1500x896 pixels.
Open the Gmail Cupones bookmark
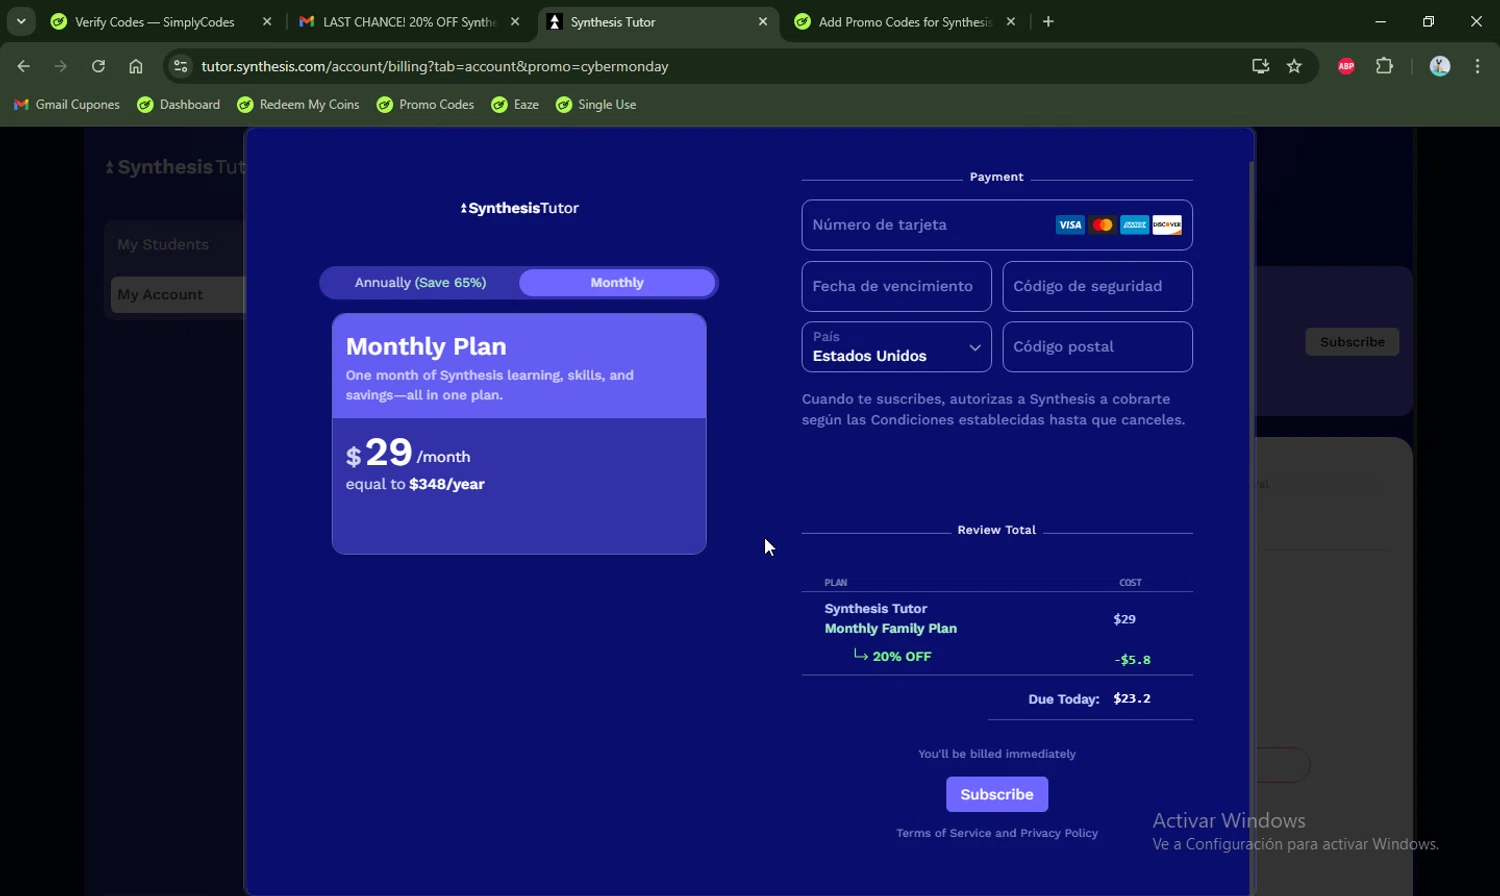67,104
